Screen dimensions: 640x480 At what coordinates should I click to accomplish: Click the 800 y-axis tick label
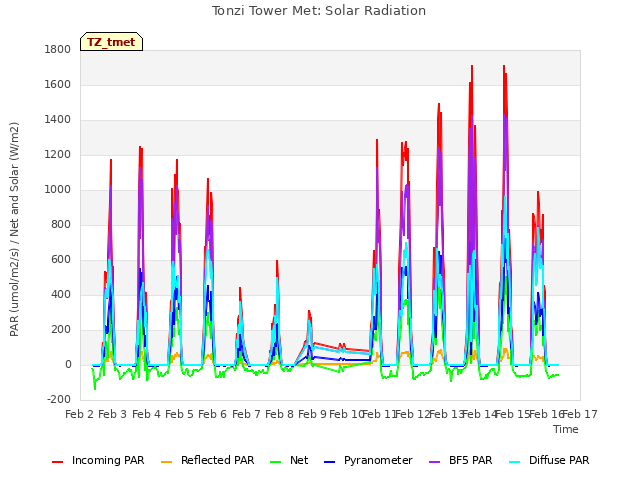61,224
